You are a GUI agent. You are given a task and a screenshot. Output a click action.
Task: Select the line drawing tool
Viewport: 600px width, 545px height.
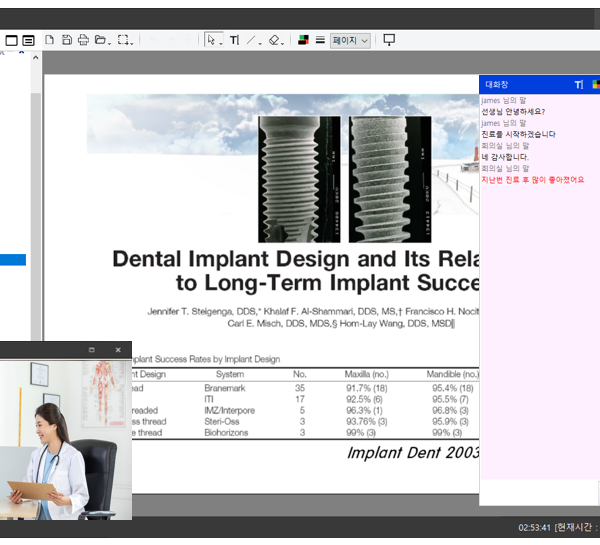pyautogui.click(x=251, y=40)
